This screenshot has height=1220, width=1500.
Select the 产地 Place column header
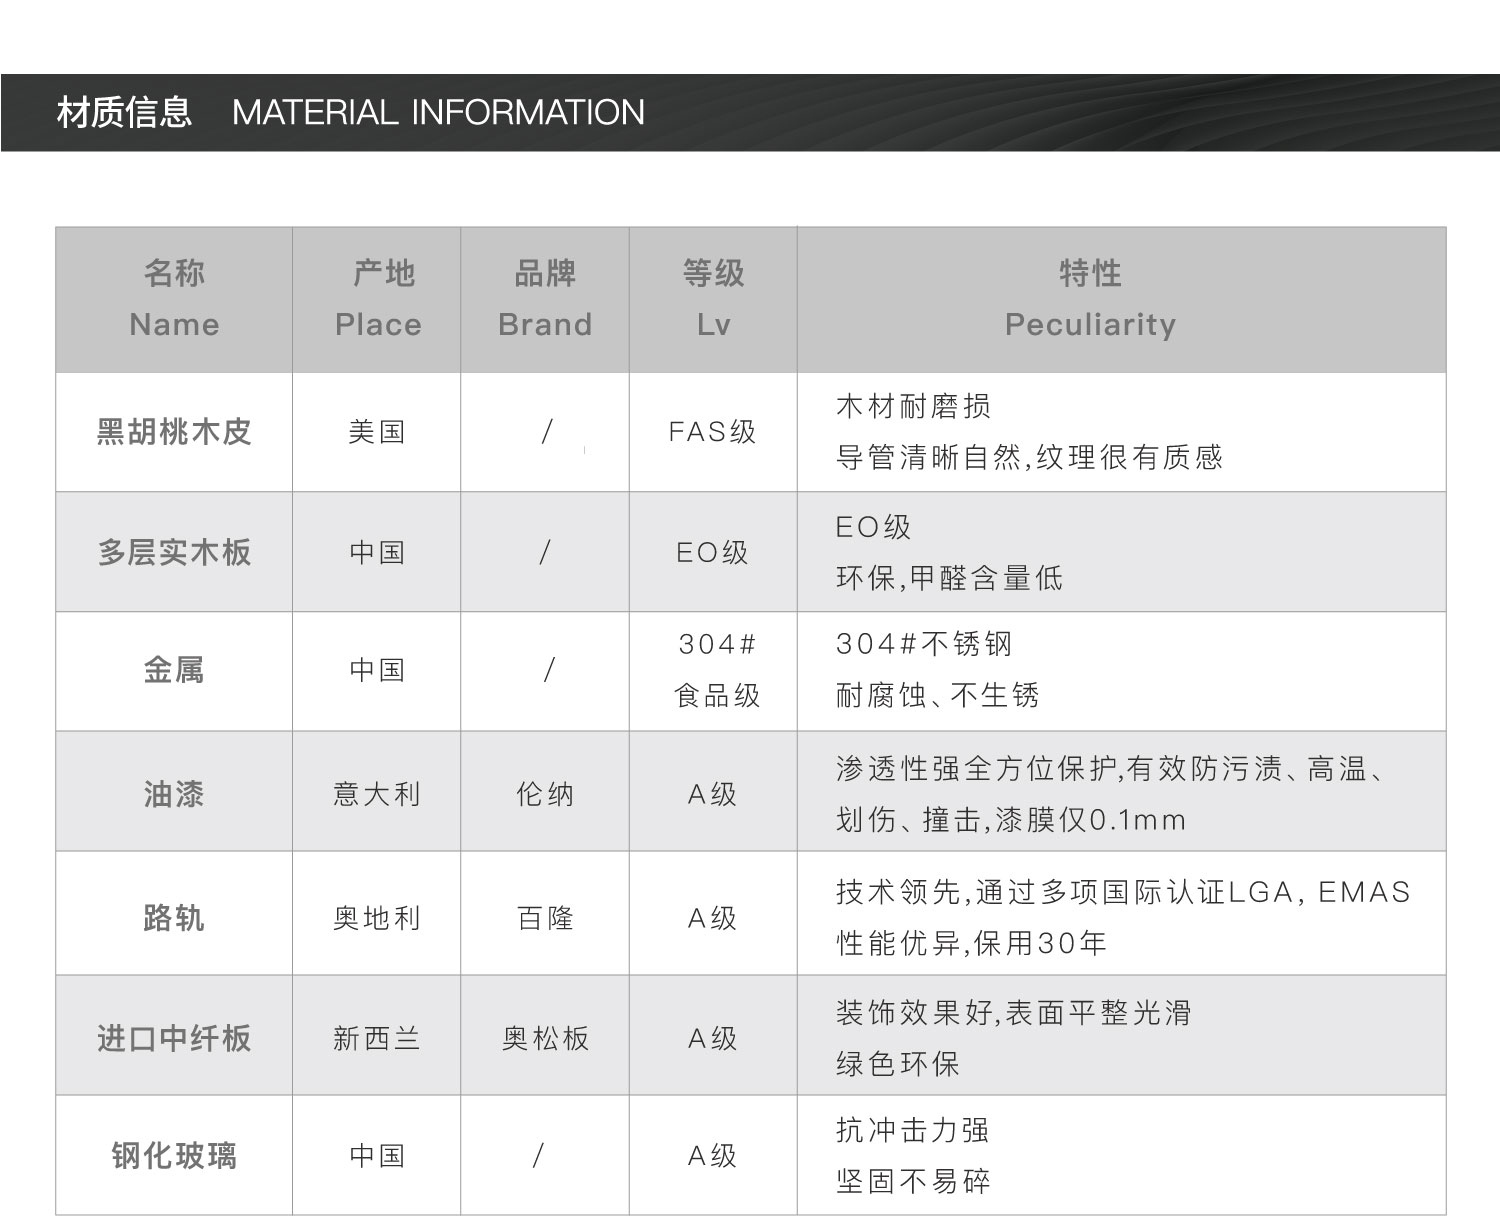click(x=377, y=299)
